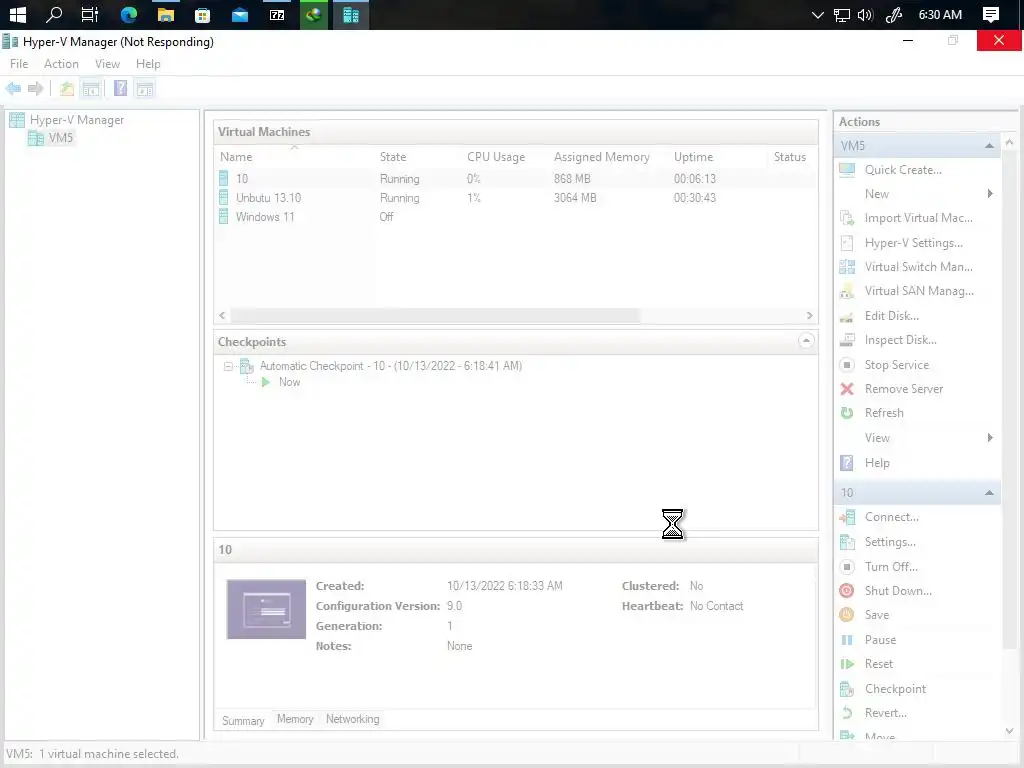Click the Connect icon for VM 10

[x=847, y=517]
